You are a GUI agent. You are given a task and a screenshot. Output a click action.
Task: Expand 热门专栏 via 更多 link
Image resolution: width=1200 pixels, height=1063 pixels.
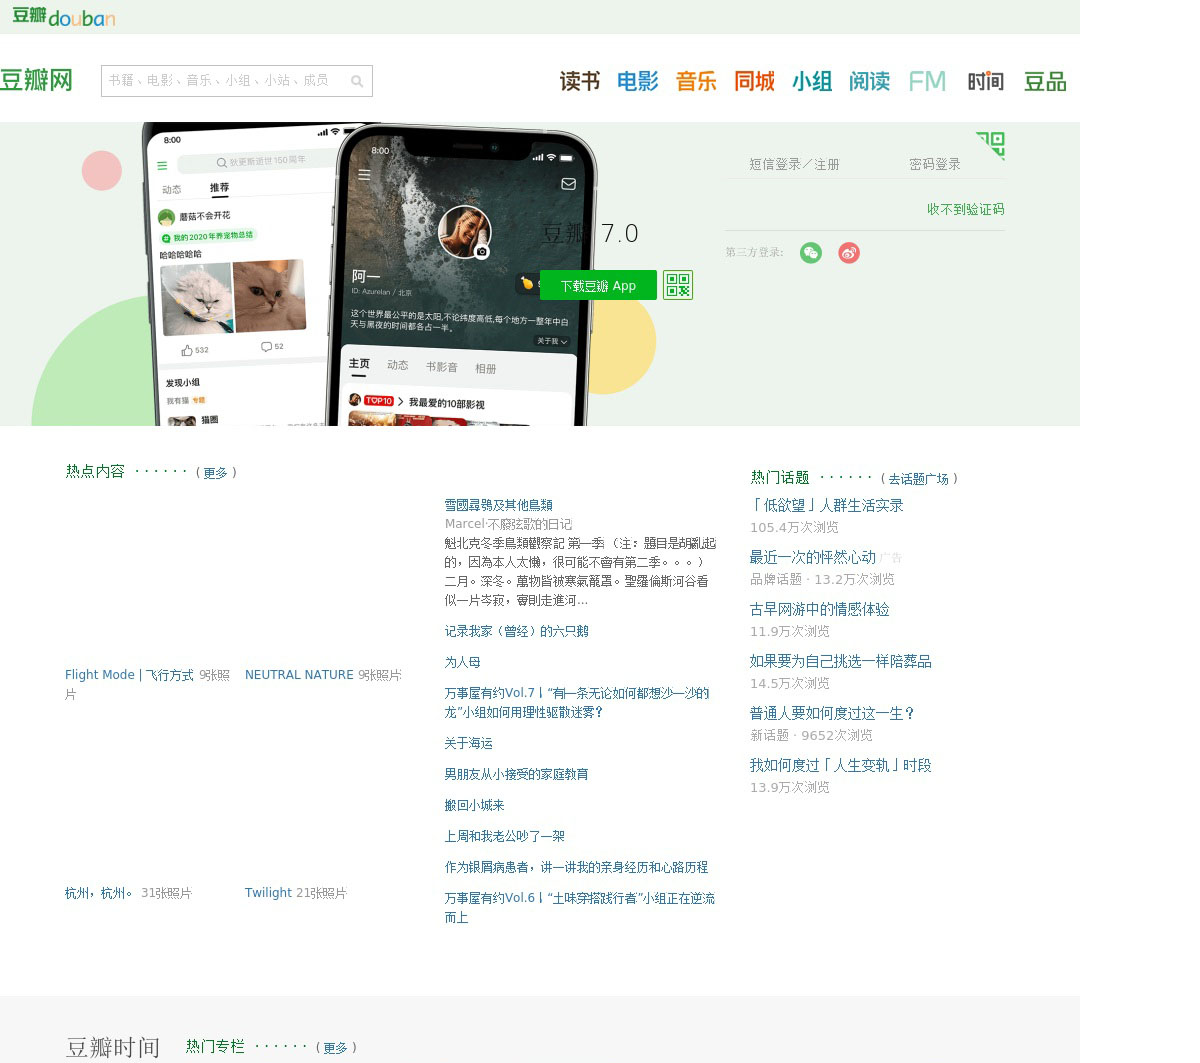(x=335, y=1048)
